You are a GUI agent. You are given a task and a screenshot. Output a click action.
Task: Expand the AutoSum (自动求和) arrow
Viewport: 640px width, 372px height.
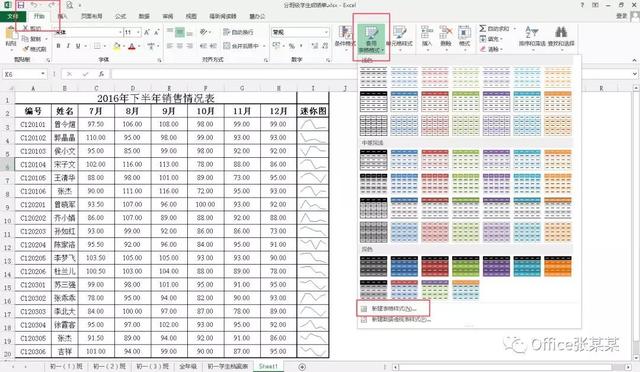point(515,29)
